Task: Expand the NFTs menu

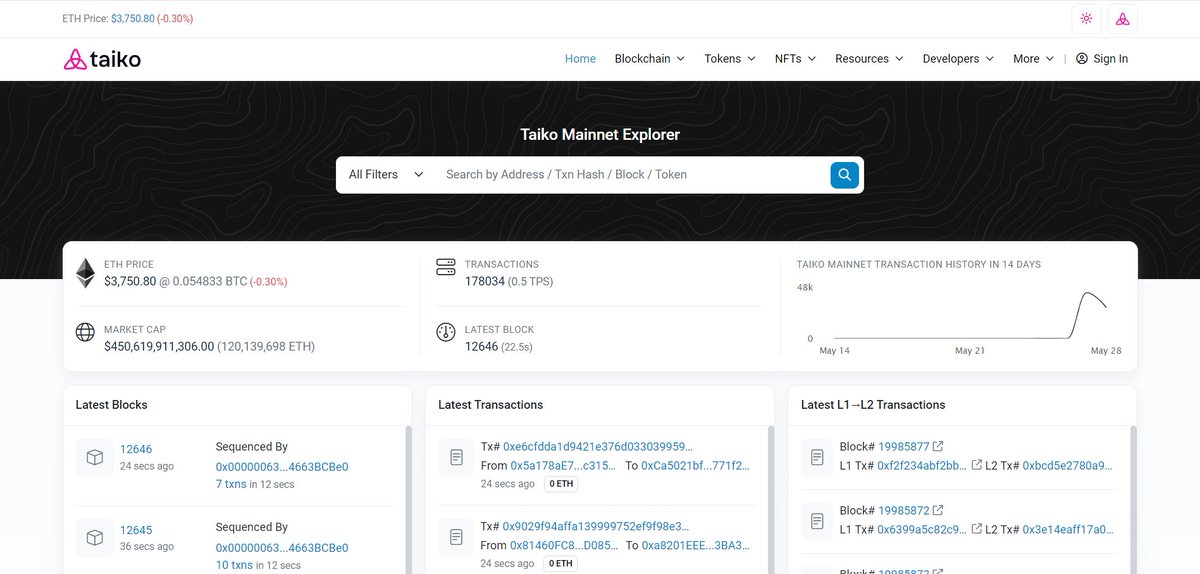Action: point(795,59)
